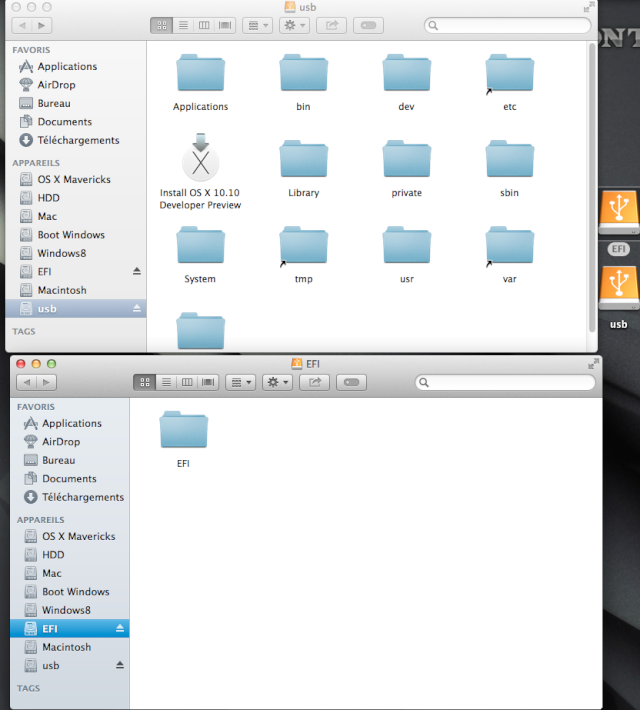Eject EFI in EFI window sidebar
The image size is (640, 710).
(120, 628)
